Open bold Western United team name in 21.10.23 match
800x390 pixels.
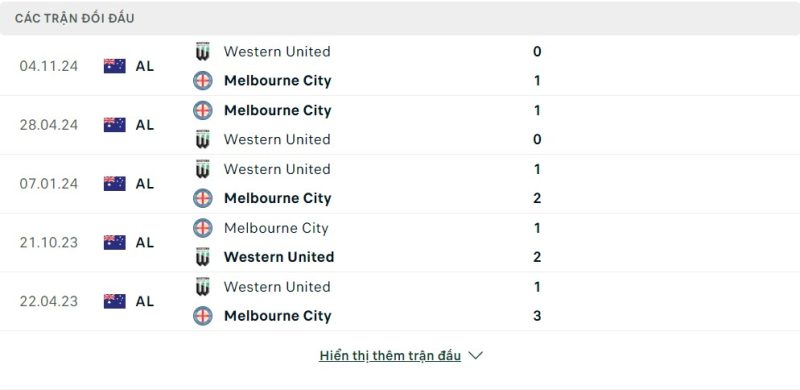tap(279, 257)
